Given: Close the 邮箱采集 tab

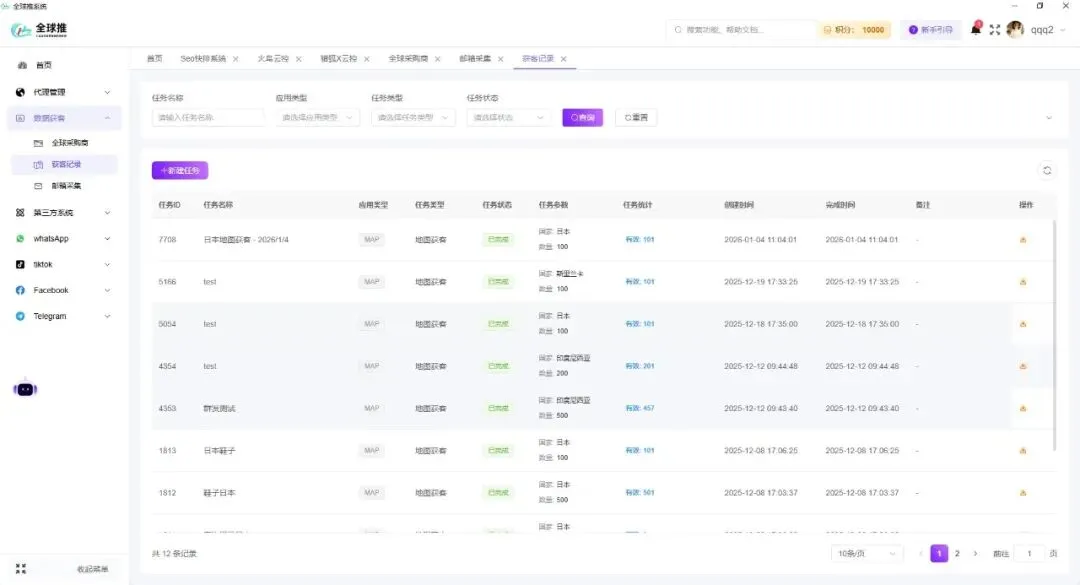Looking at the screenshot, I should 501,59.
